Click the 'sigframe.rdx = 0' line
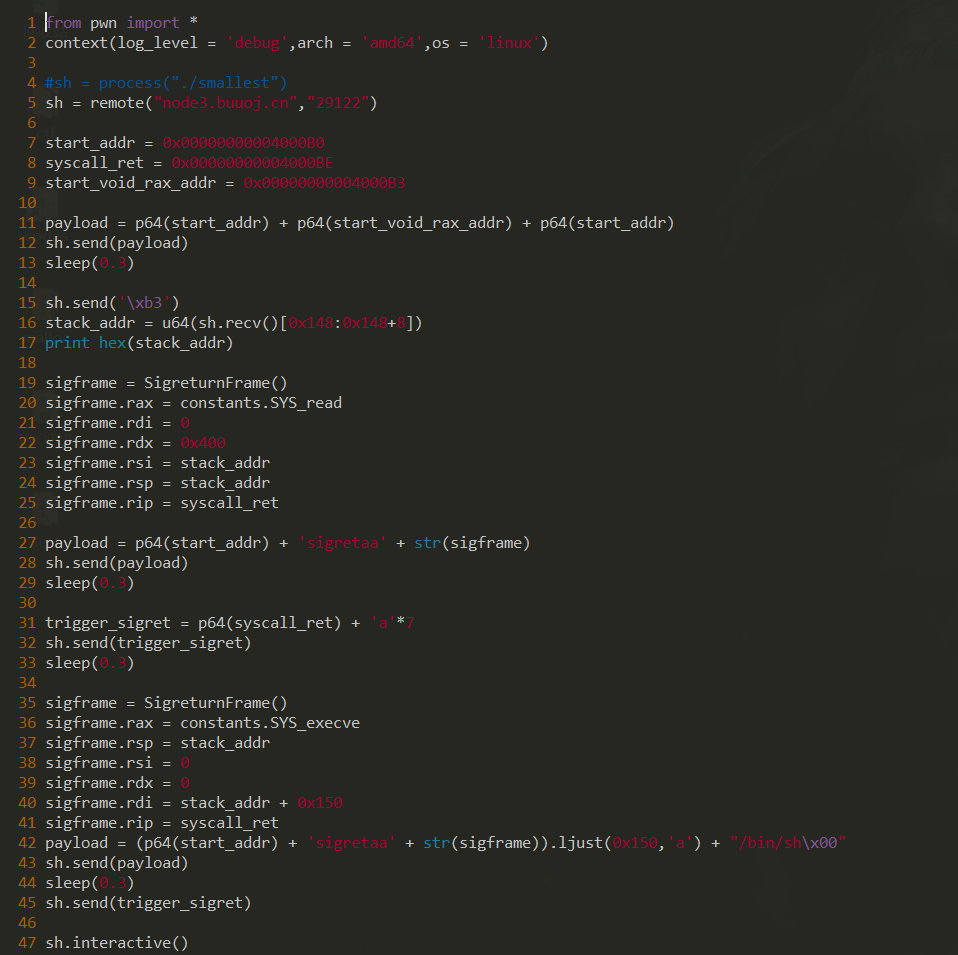Viewport: 958px width, 955px height. click(x=117, y=783)
